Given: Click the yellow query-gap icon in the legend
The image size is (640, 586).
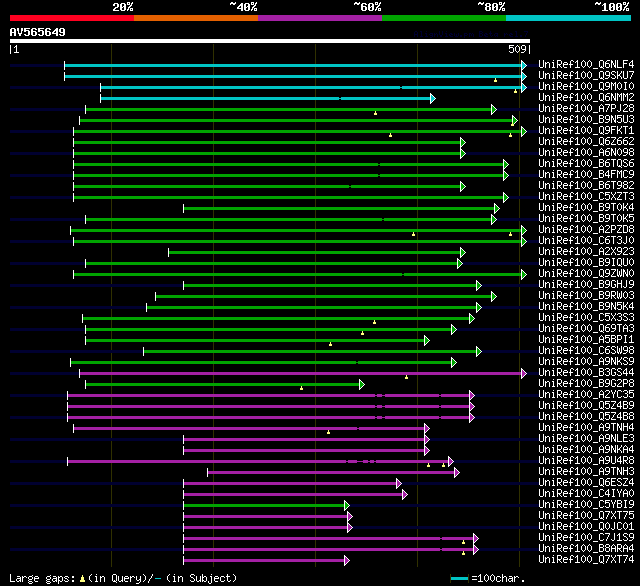Looking at the screenshot, I should tap(82, 578).
